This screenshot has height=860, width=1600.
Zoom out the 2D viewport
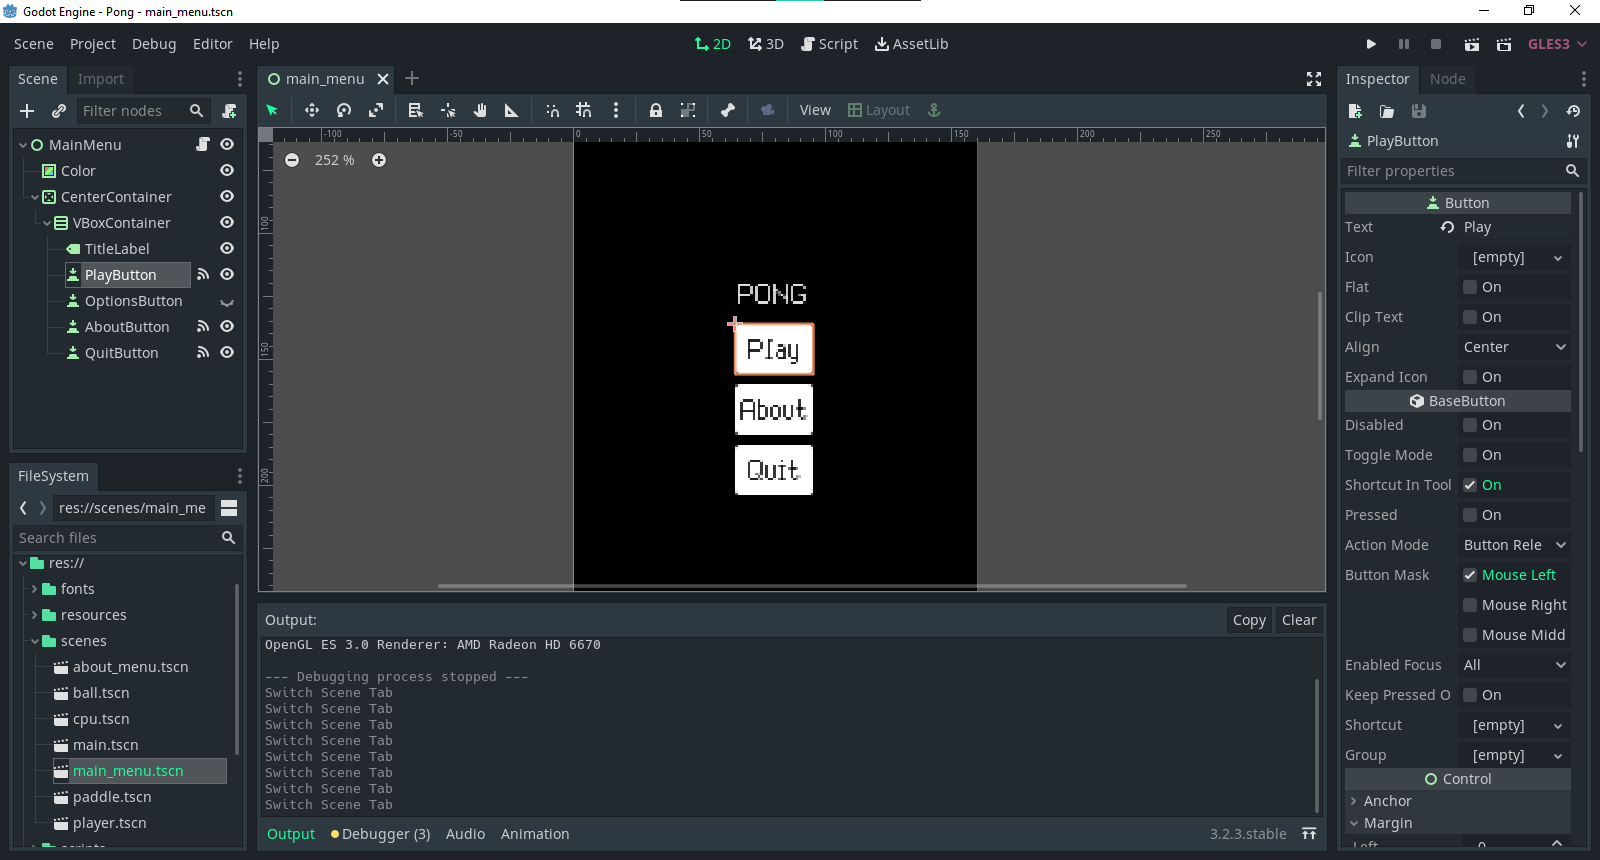click(x=292, y=160)
